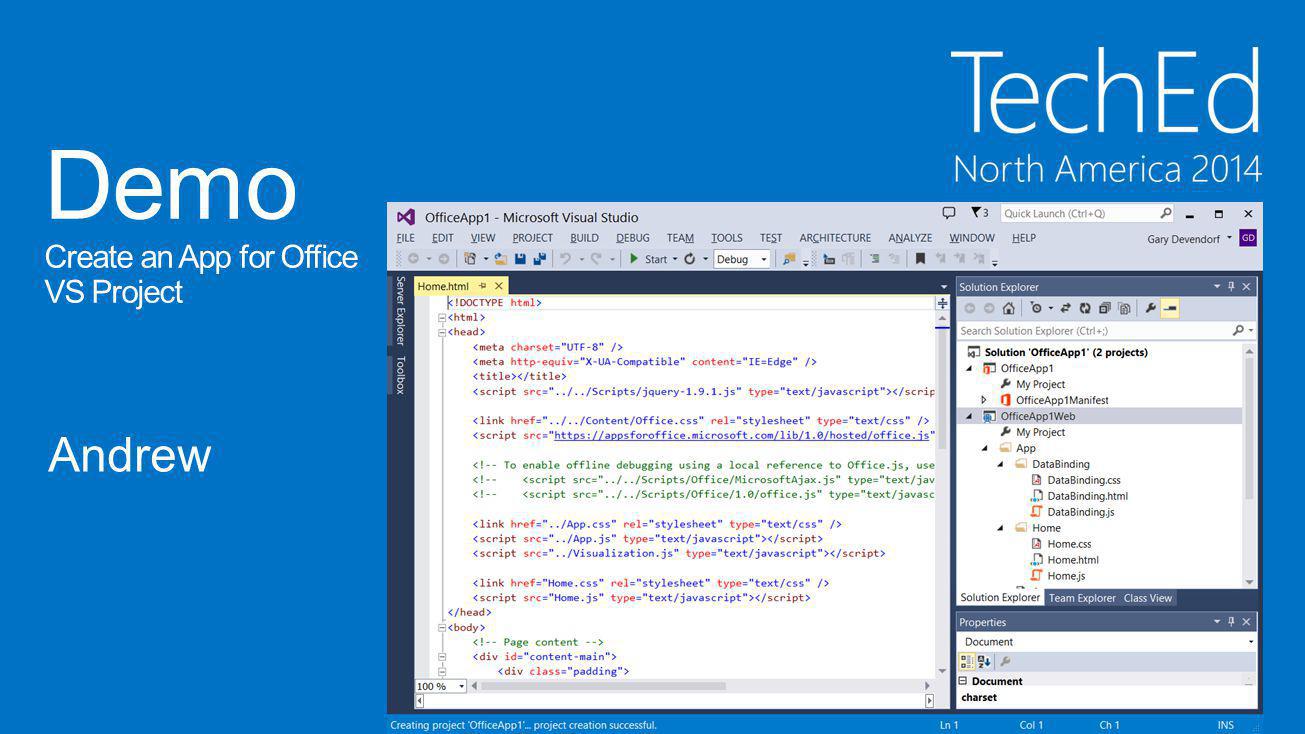Click the Properties wrench icon in Solution Explorer

point(1151,309)
